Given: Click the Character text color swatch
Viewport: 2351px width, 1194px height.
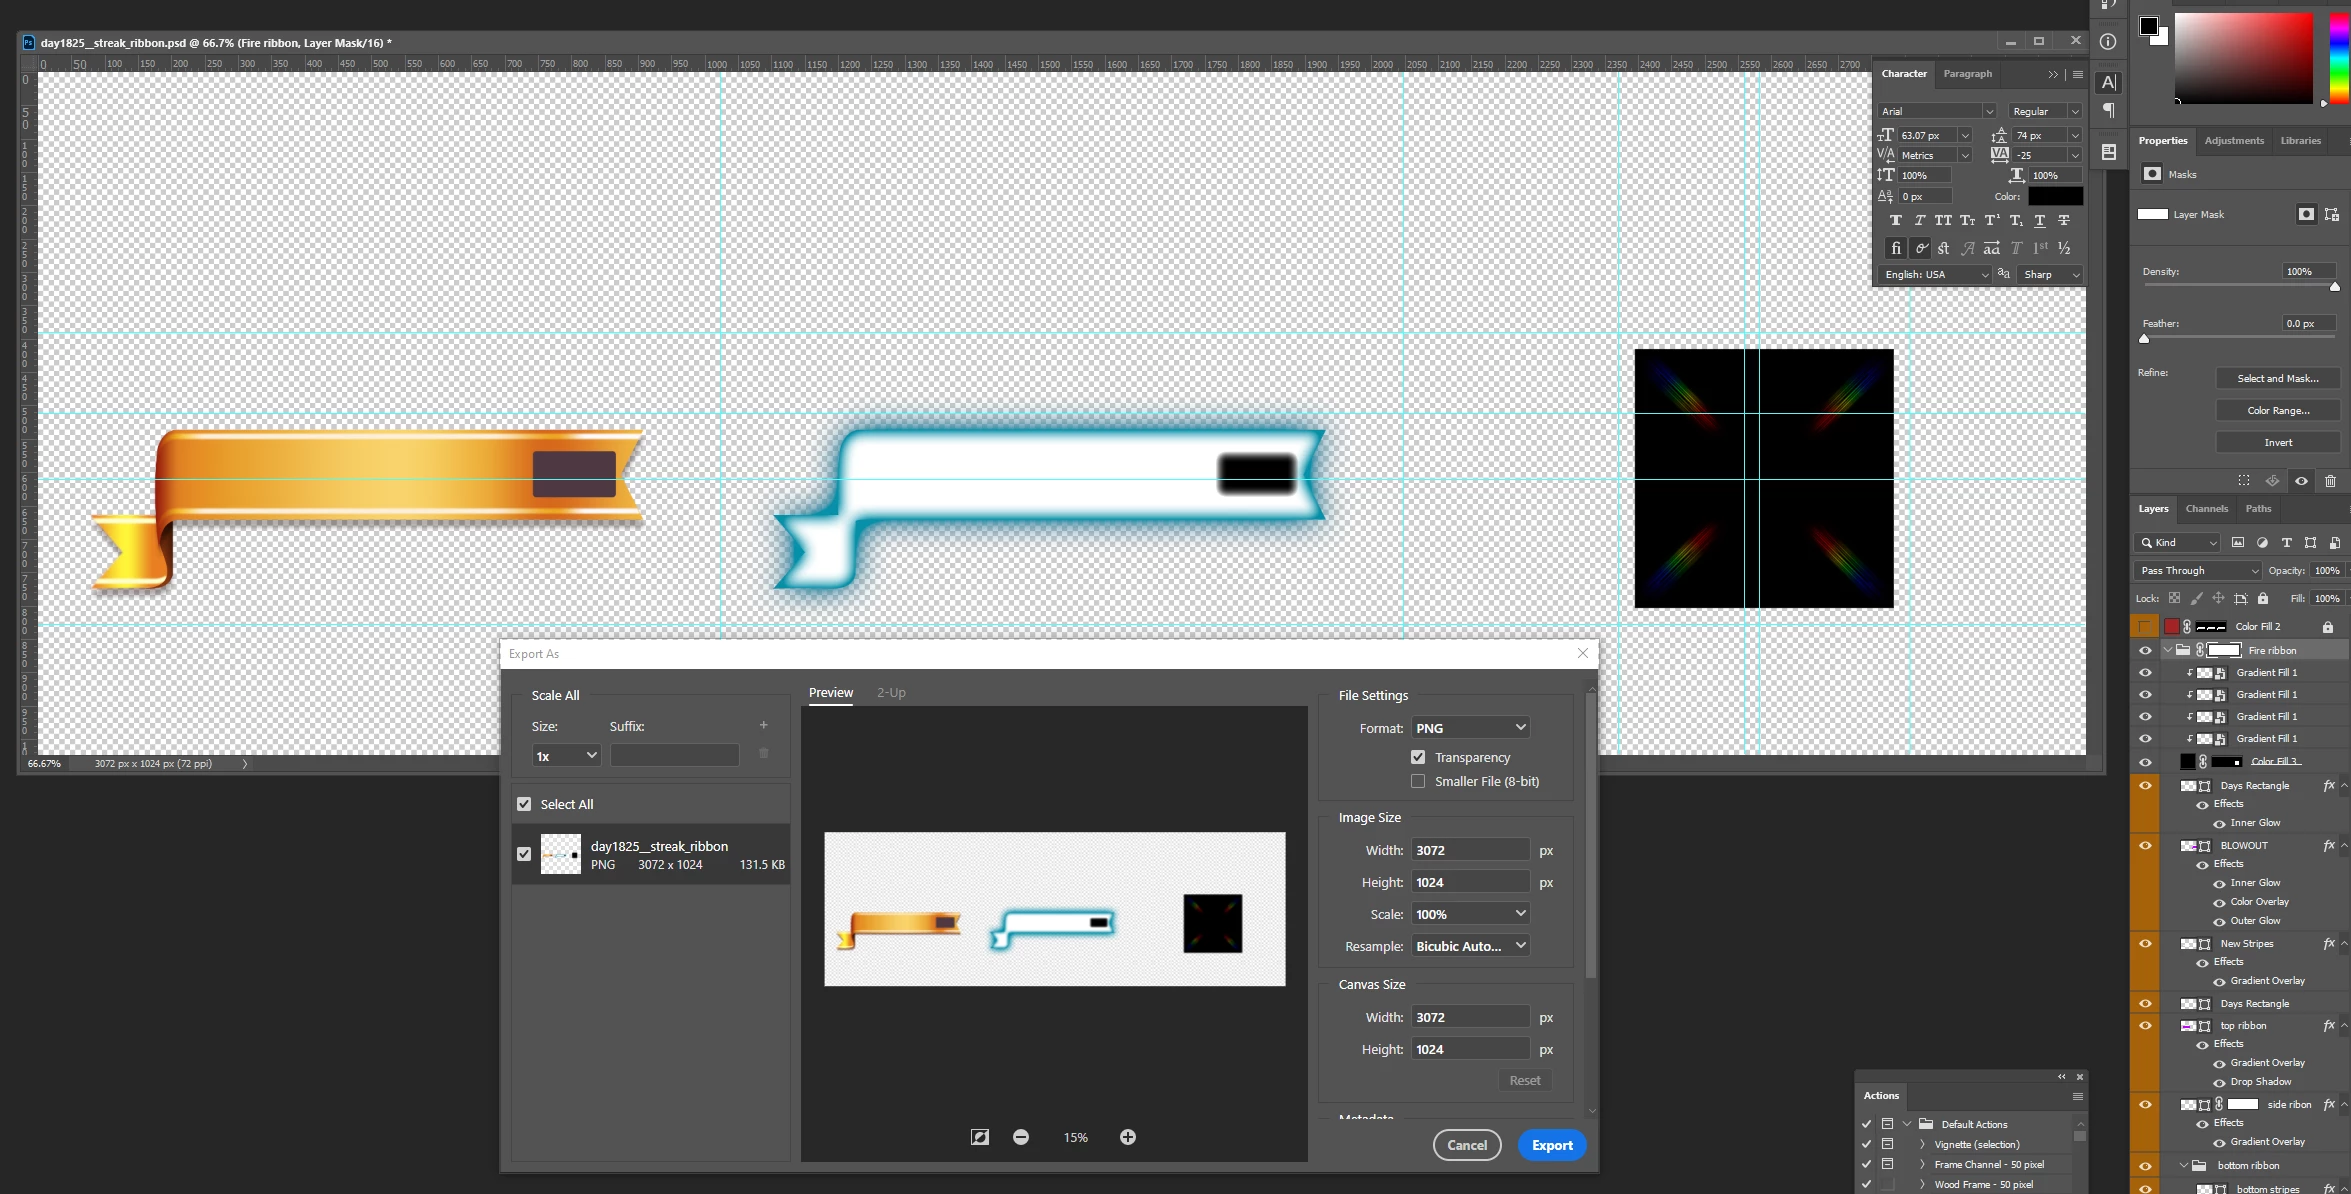Looking at the screenshot, I should click(x=2055, y=197).
